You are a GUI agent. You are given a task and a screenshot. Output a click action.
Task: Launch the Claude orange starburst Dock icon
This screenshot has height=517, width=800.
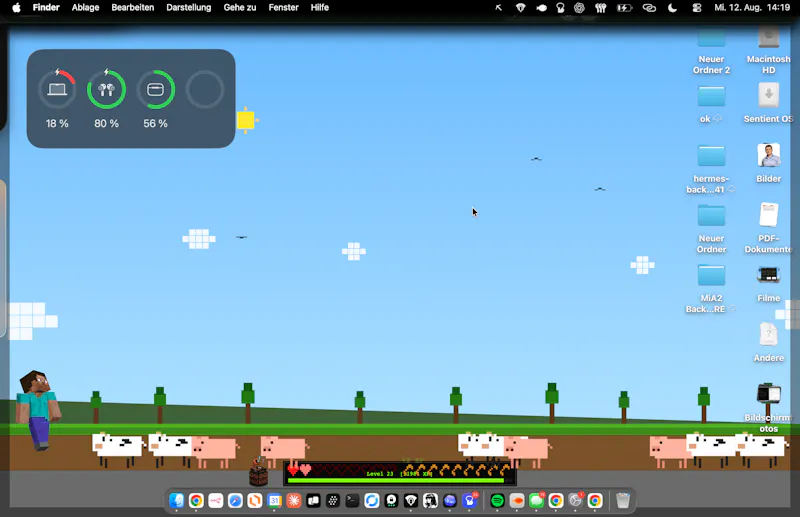(294, 501)
